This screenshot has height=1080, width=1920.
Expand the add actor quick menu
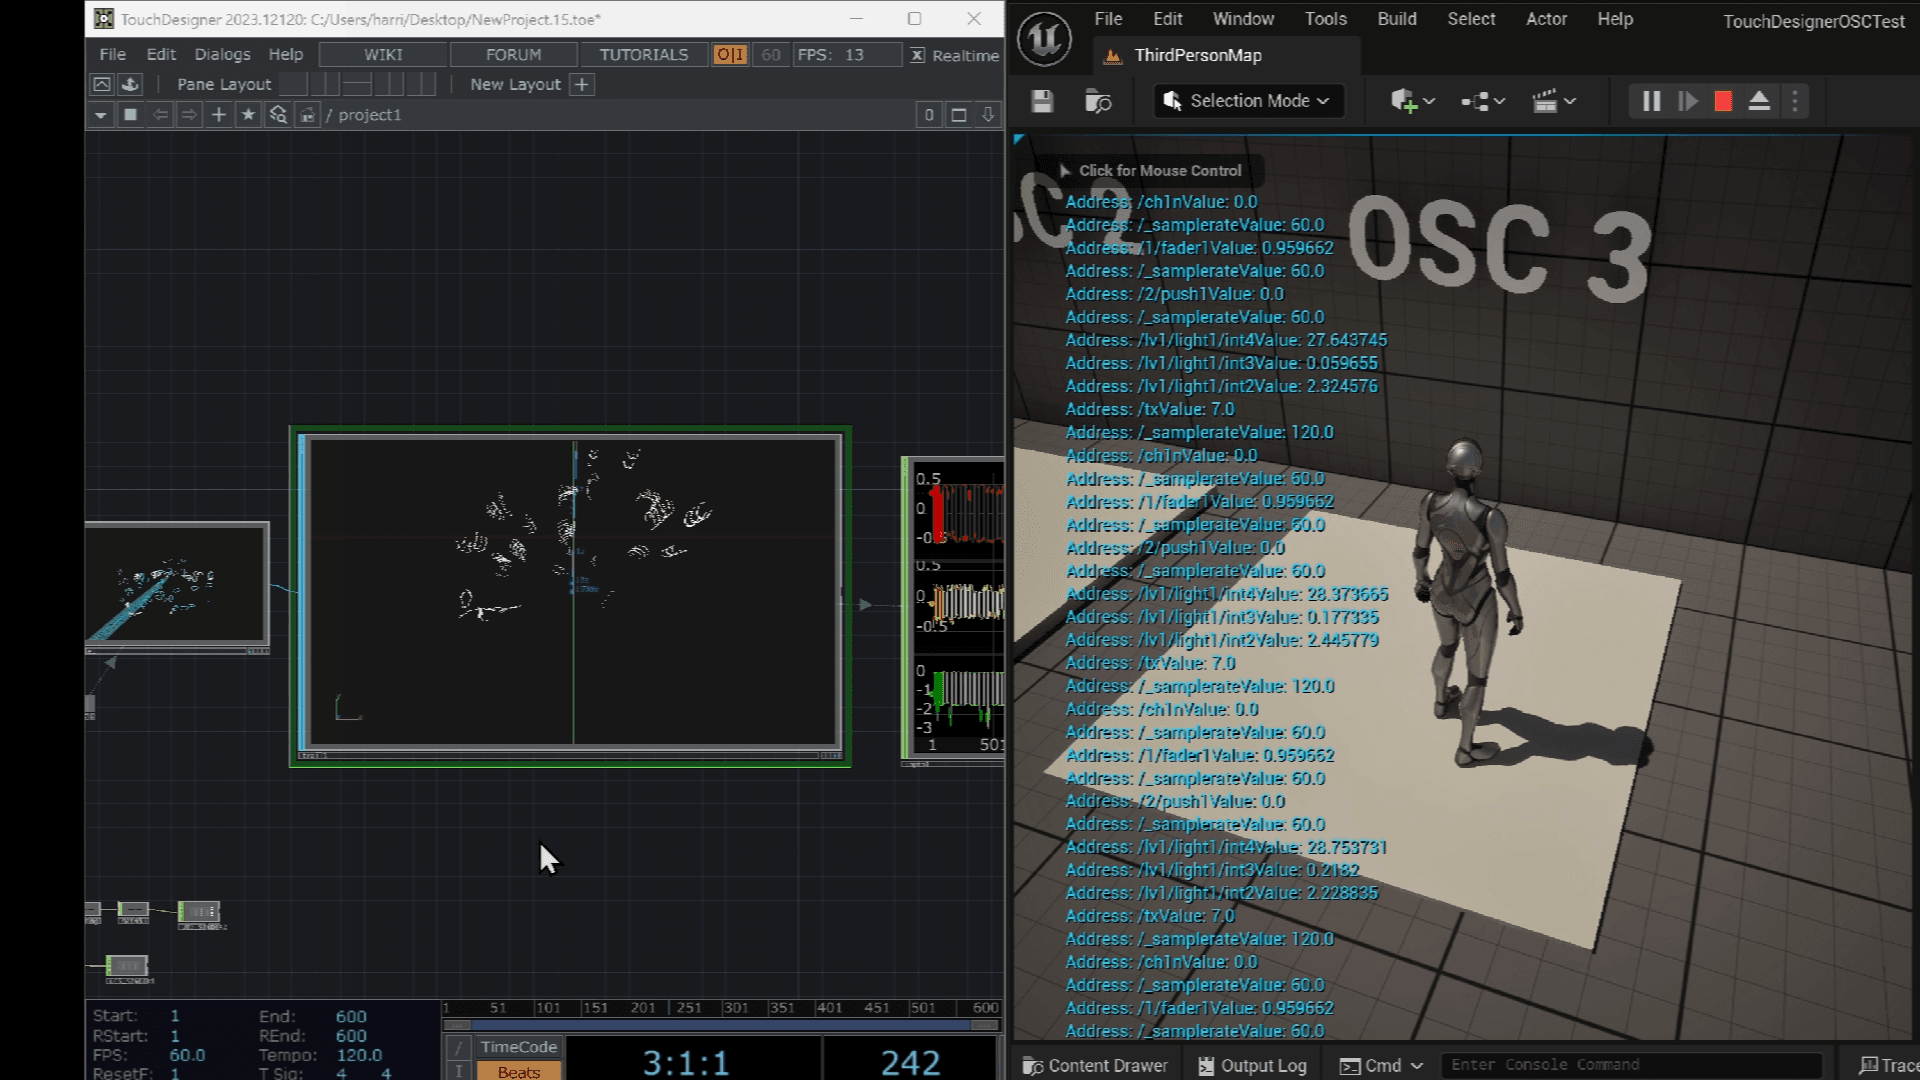1412,101
